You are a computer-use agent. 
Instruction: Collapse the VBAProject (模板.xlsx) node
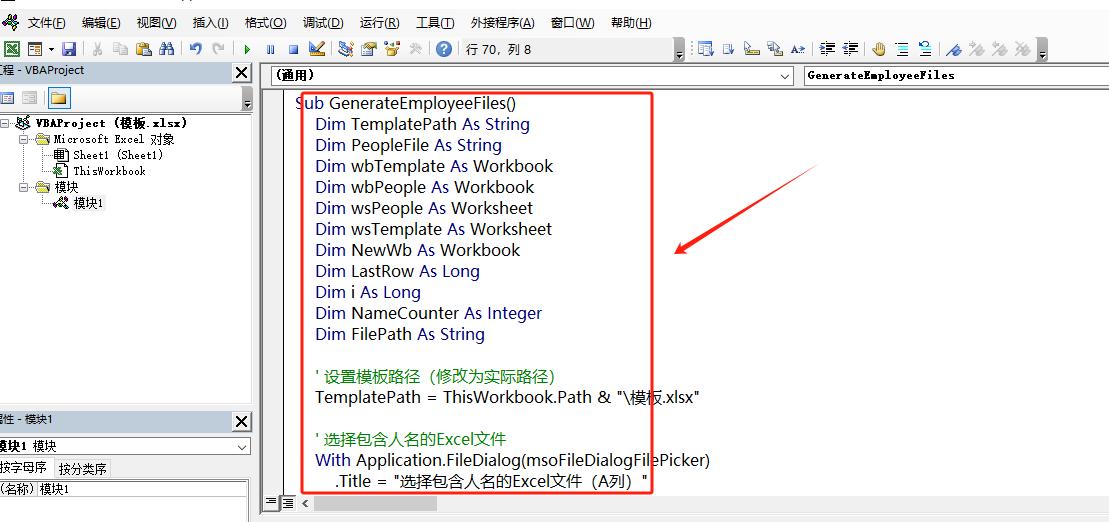(x=4, y=123)
